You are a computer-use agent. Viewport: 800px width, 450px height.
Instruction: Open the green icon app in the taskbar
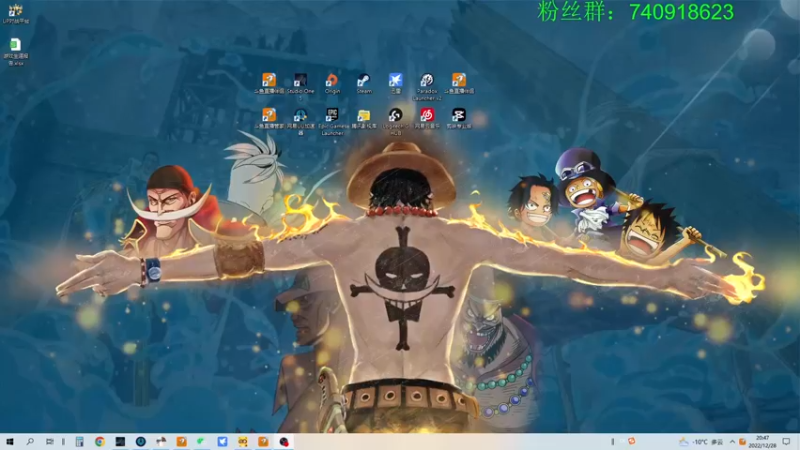point(202,441)
